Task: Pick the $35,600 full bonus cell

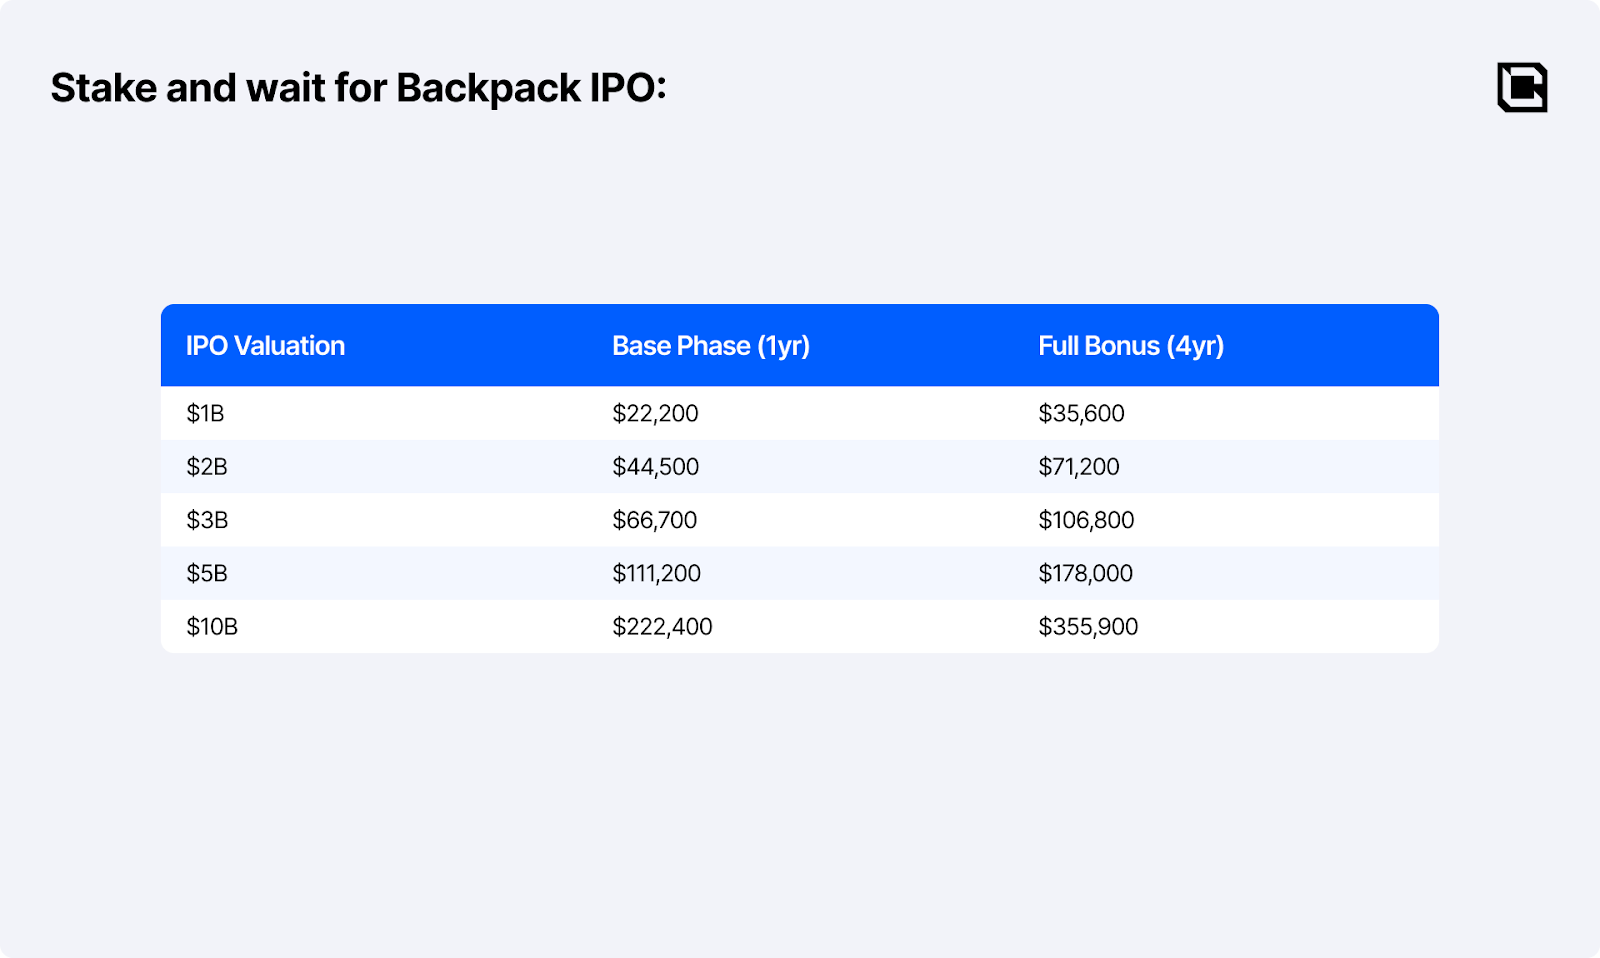Action: coord(1081,413)
